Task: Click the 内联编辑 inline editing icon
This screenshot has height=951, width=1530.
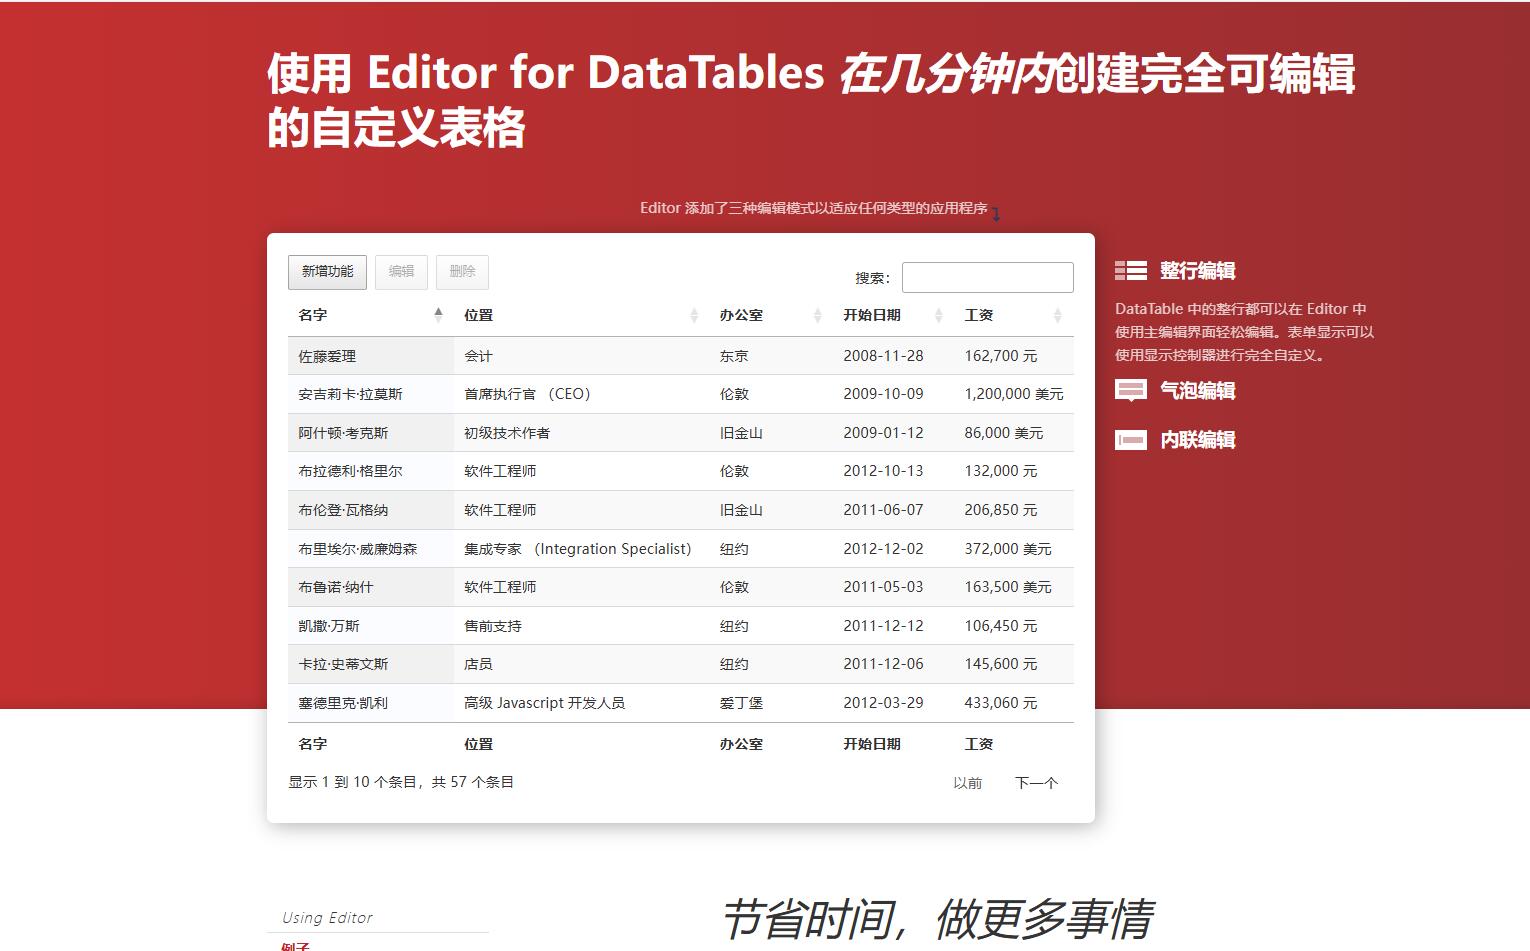Action: [x=1131, y=439]
